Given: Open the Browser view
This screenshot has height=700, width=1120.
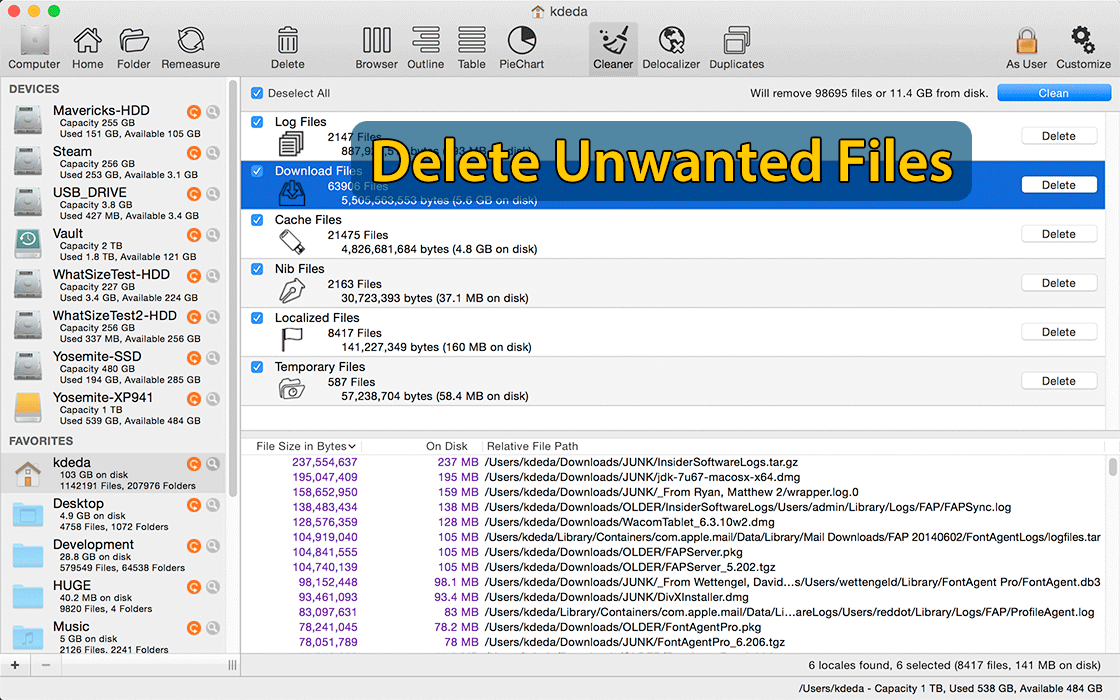Looking at the screenshot, I should [x=376, y=47].
